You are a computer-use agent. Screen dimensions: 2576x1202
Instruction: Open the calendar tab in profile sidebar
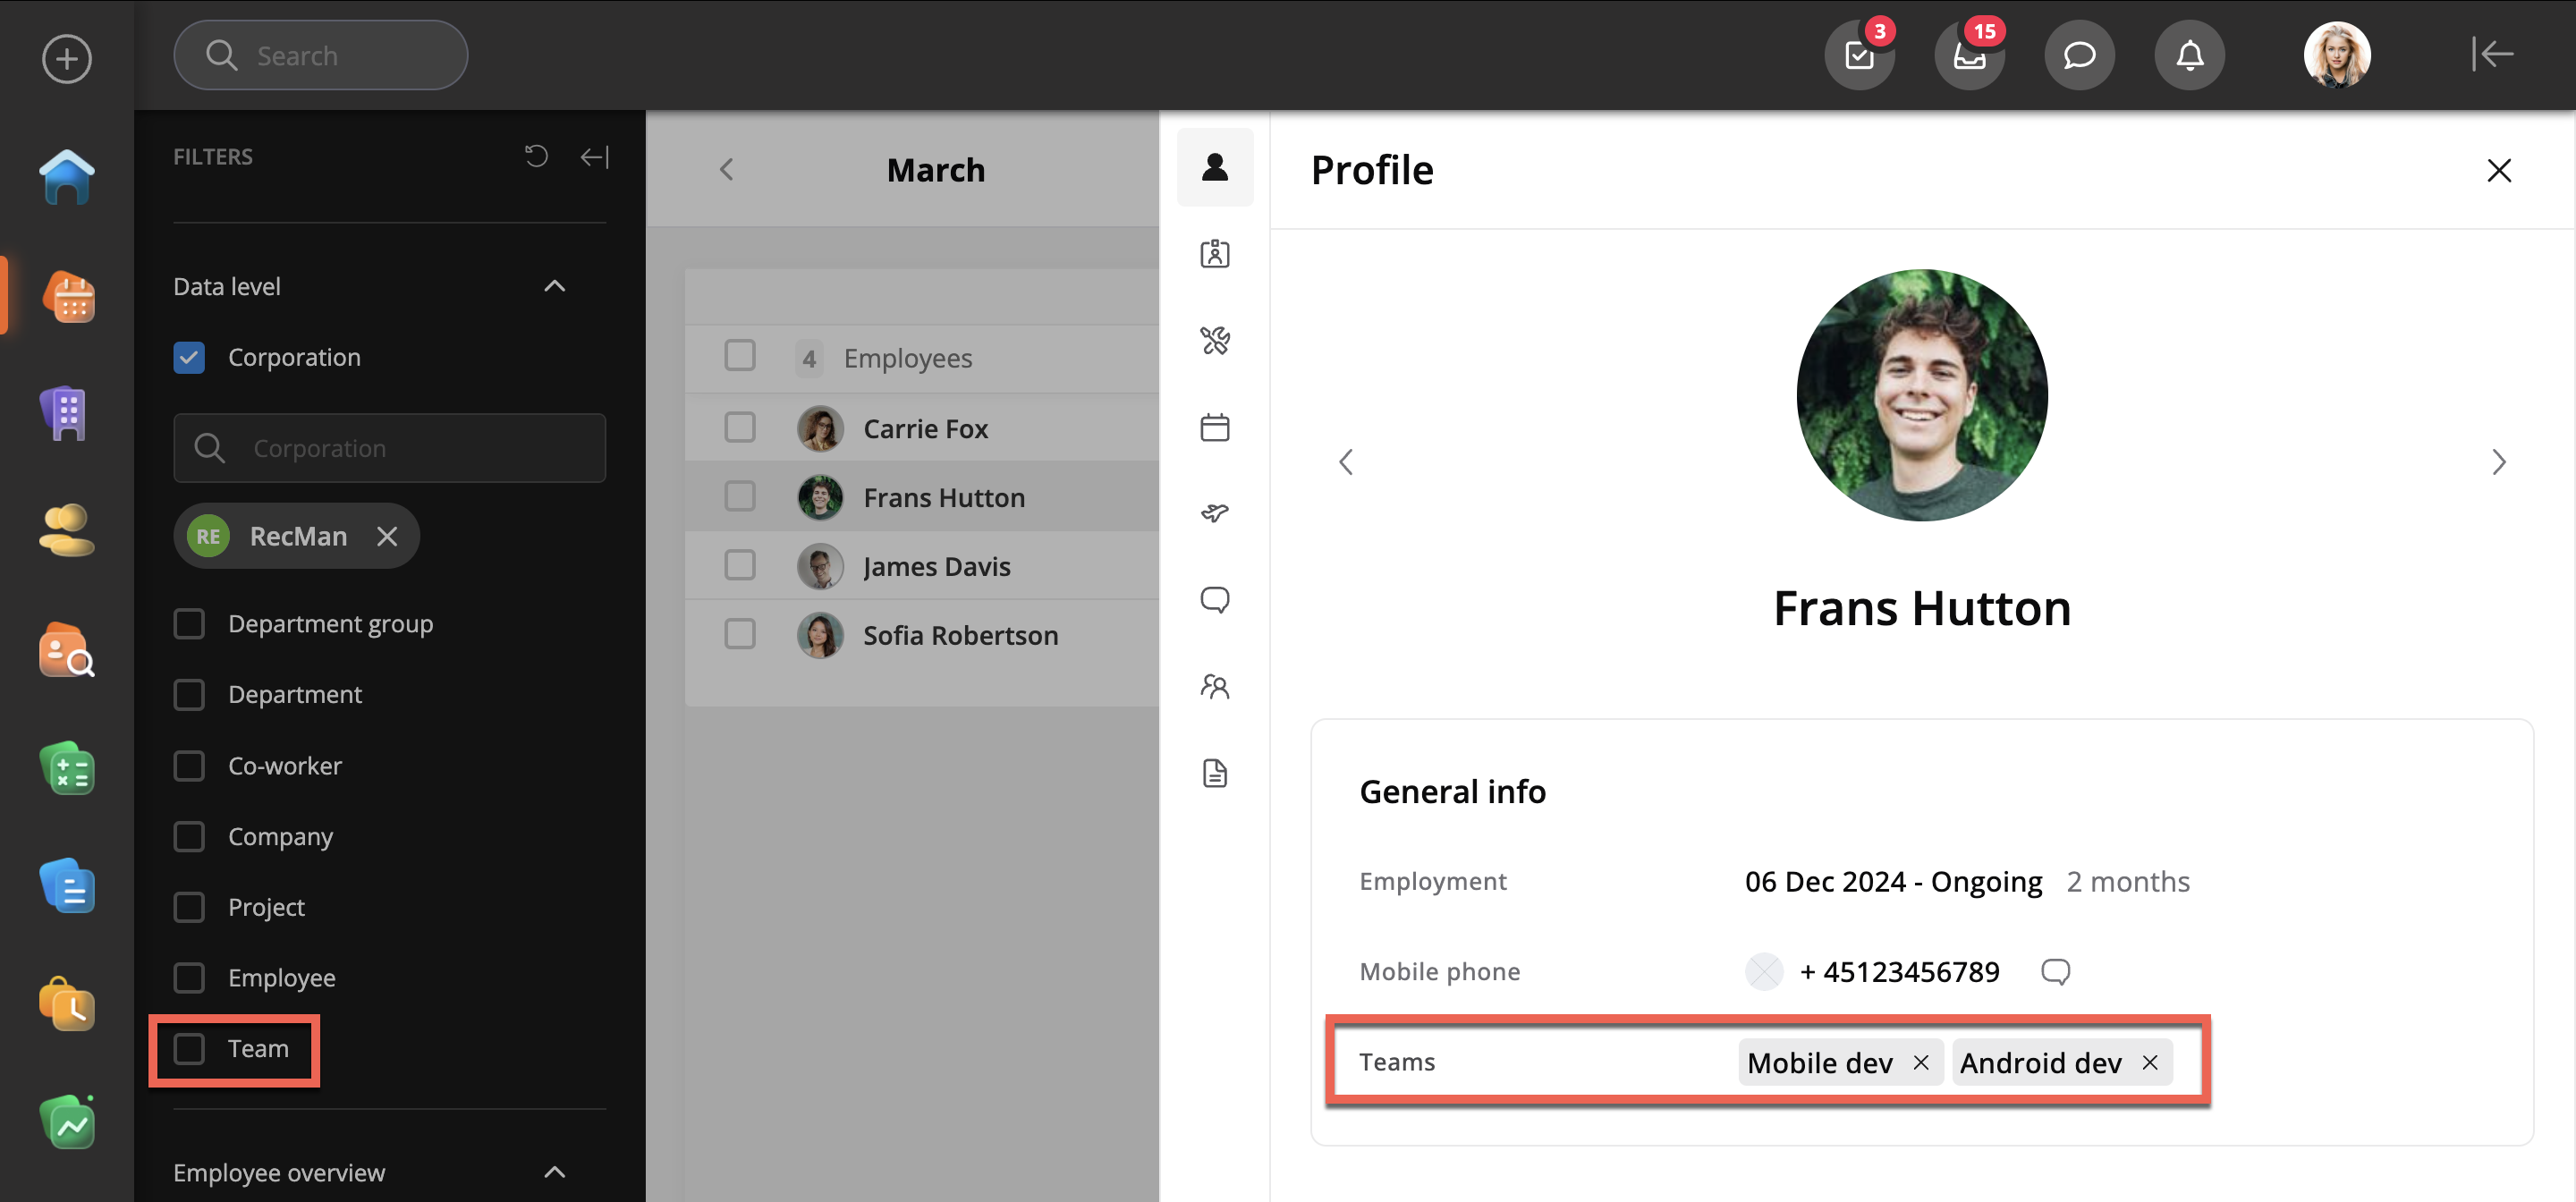click(x=1215, y=427)
